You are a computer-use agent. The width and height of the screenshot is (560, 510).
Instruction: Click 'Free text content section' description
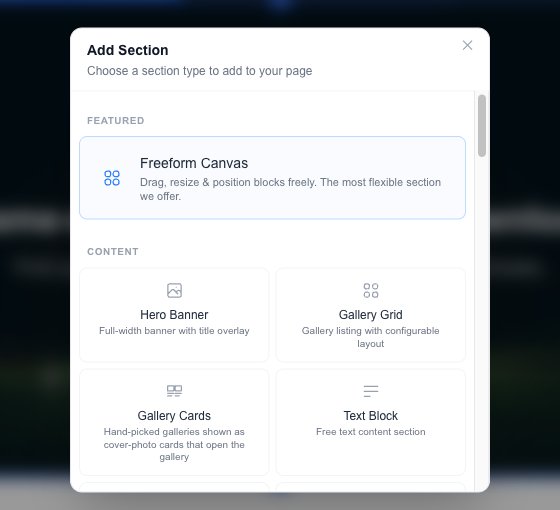pyautogui.click(x=370, y=432)
